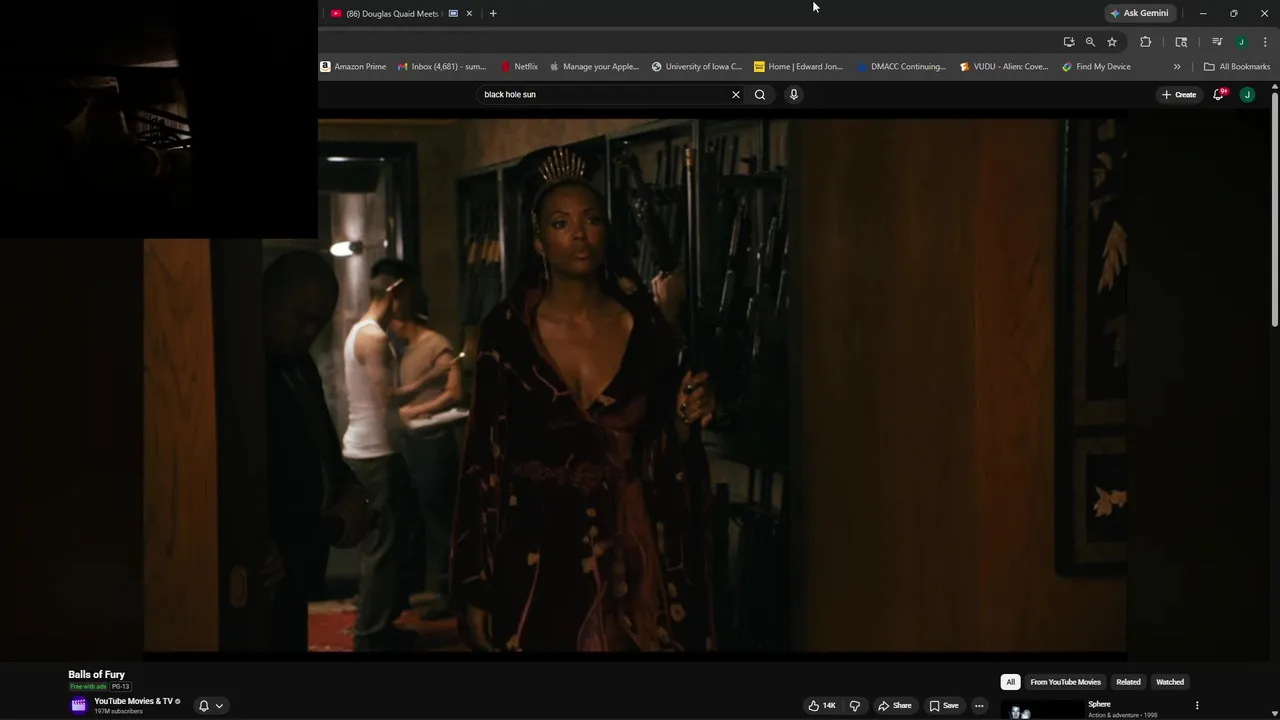Viewport: 1280px width, 720px height.
Task: Select the Related filter chip
Action: tap(1128, 682)
